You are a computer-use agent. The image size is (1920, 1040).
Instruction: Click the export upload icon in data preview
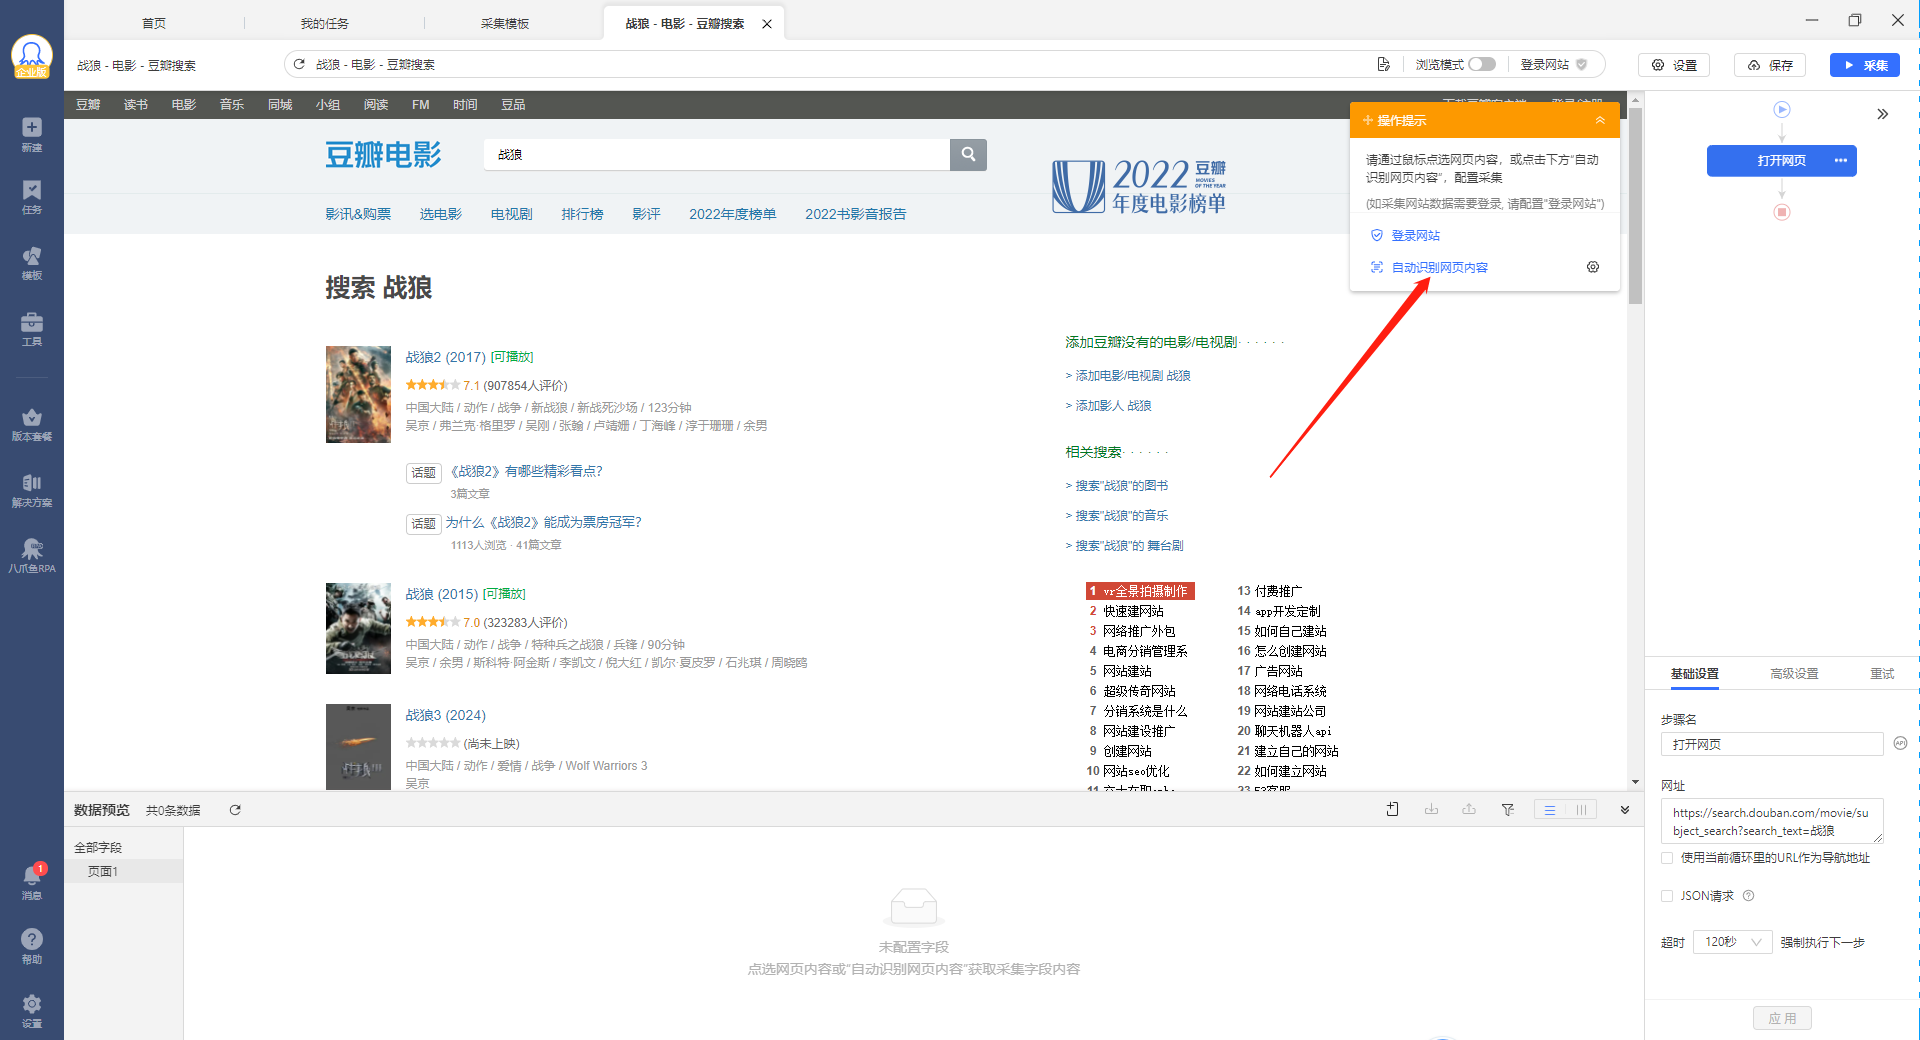pyautogui.click(x=1469, y=810)
